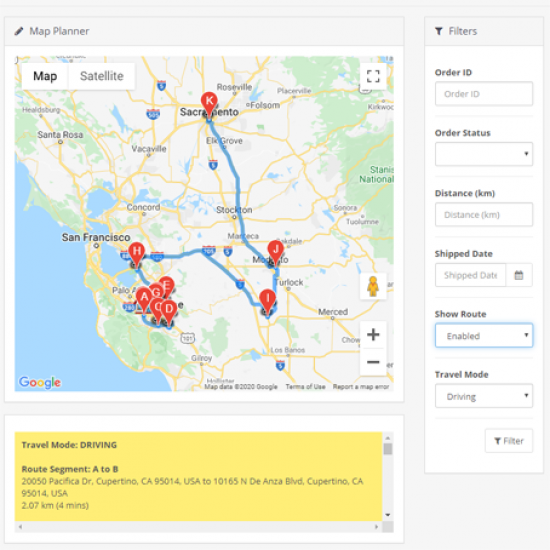Viewport: 550px width, 550px height.
Task: Click the Google logo on map
Action: (40, 382)
